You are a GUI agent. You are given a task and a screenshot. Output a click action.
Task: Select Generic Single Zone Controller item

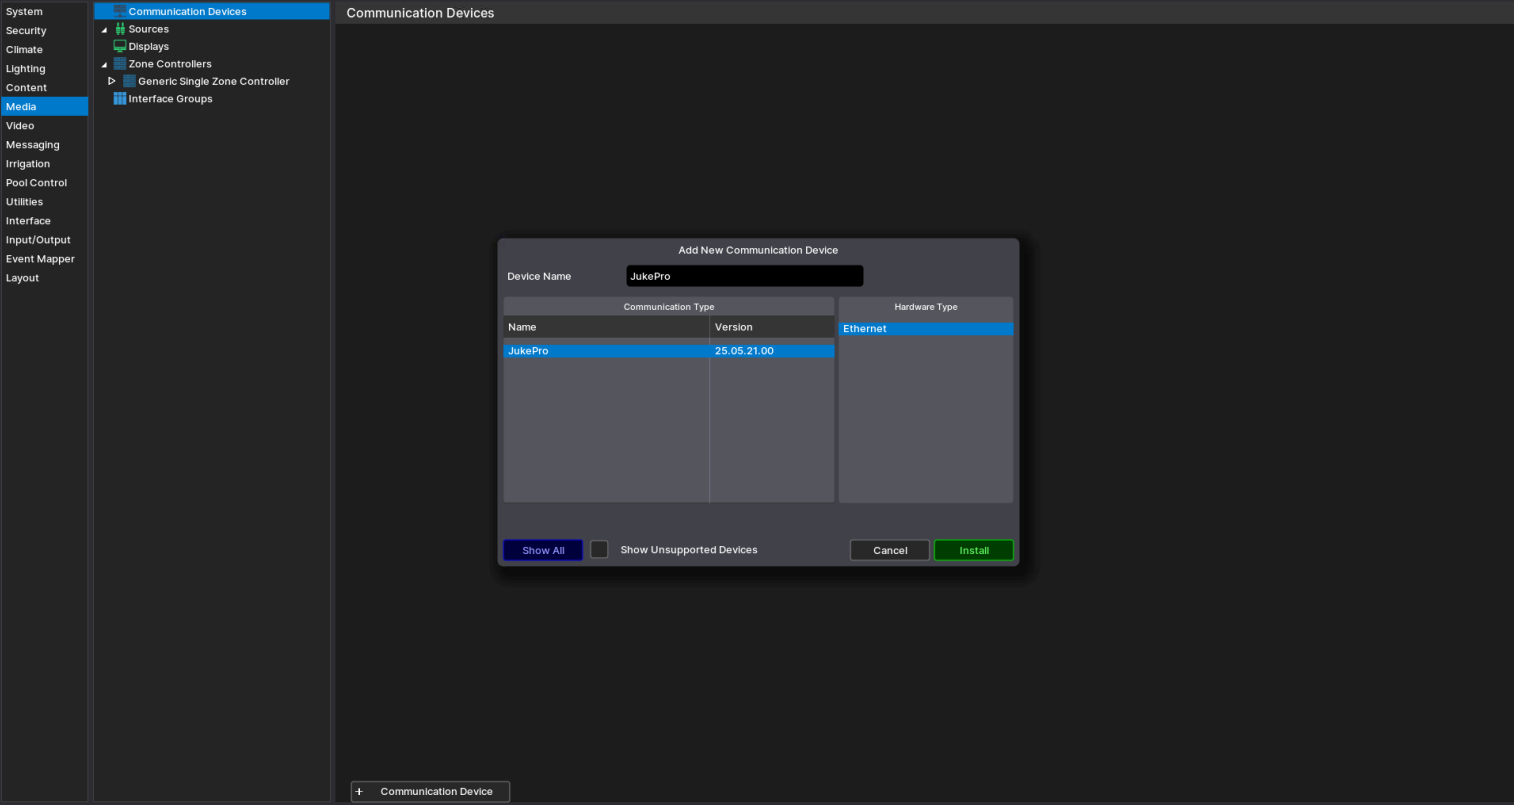[x=214, y=81]
